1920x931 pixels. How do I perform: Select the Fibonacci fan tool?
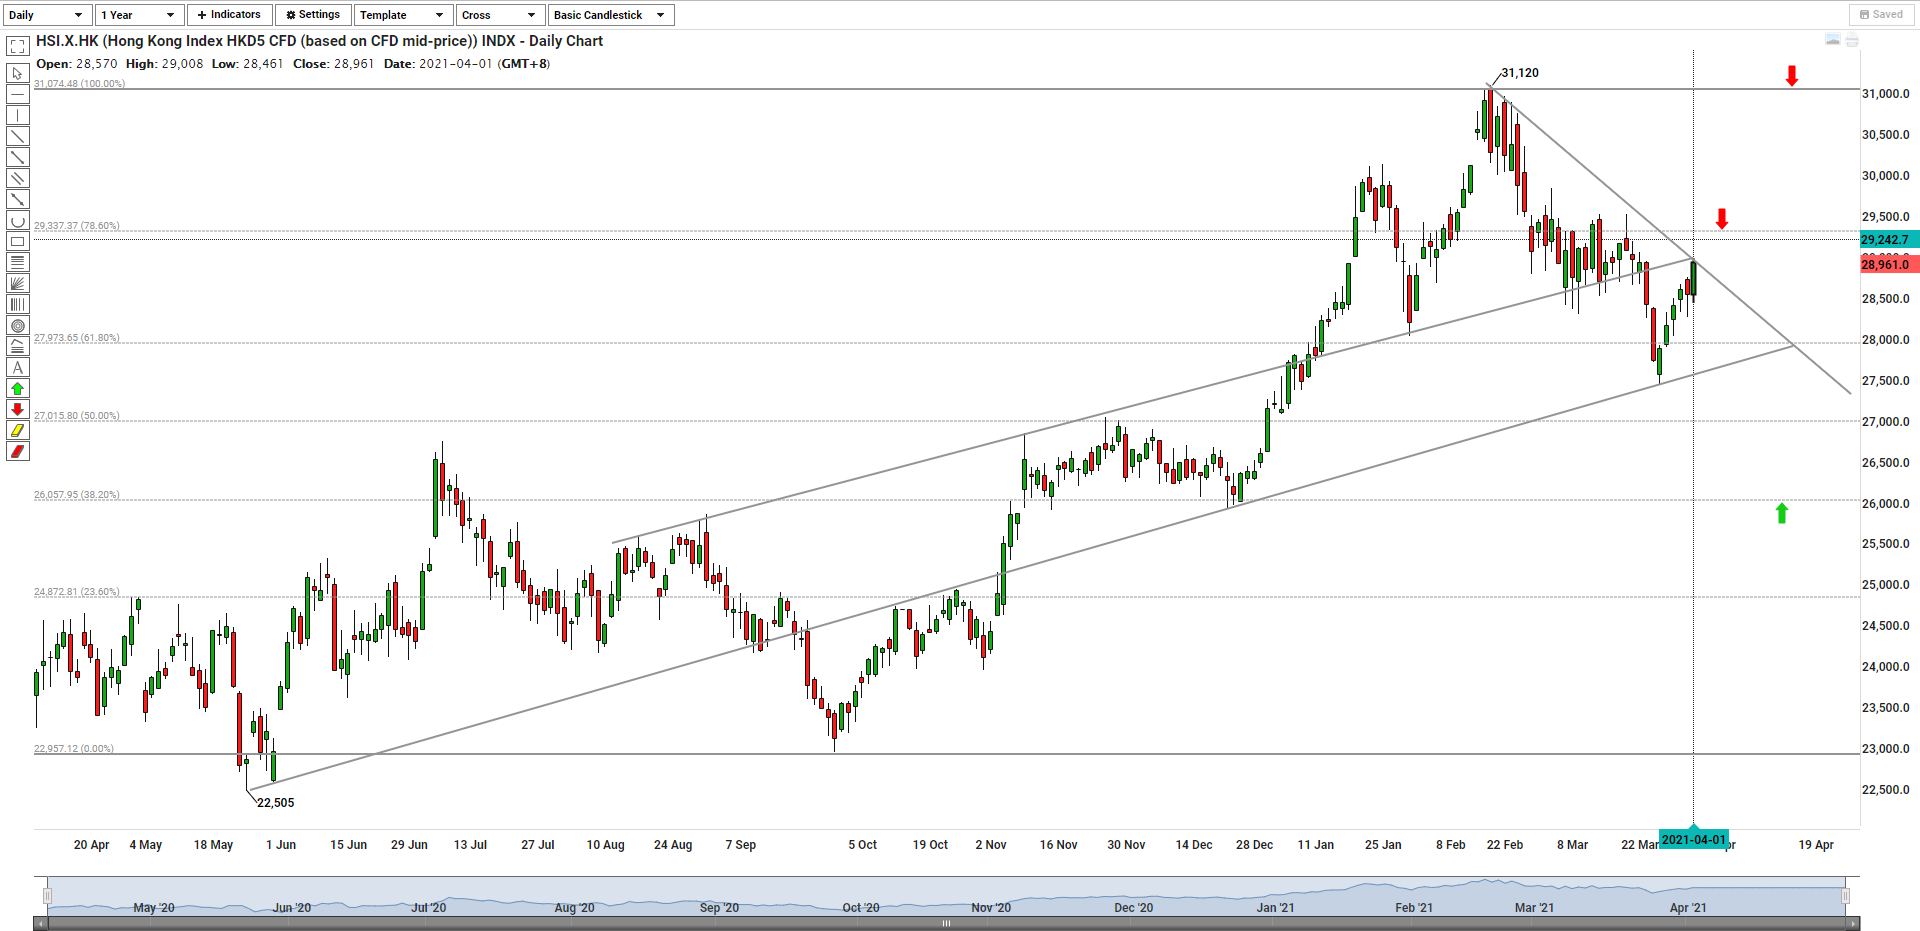[17, 283]
